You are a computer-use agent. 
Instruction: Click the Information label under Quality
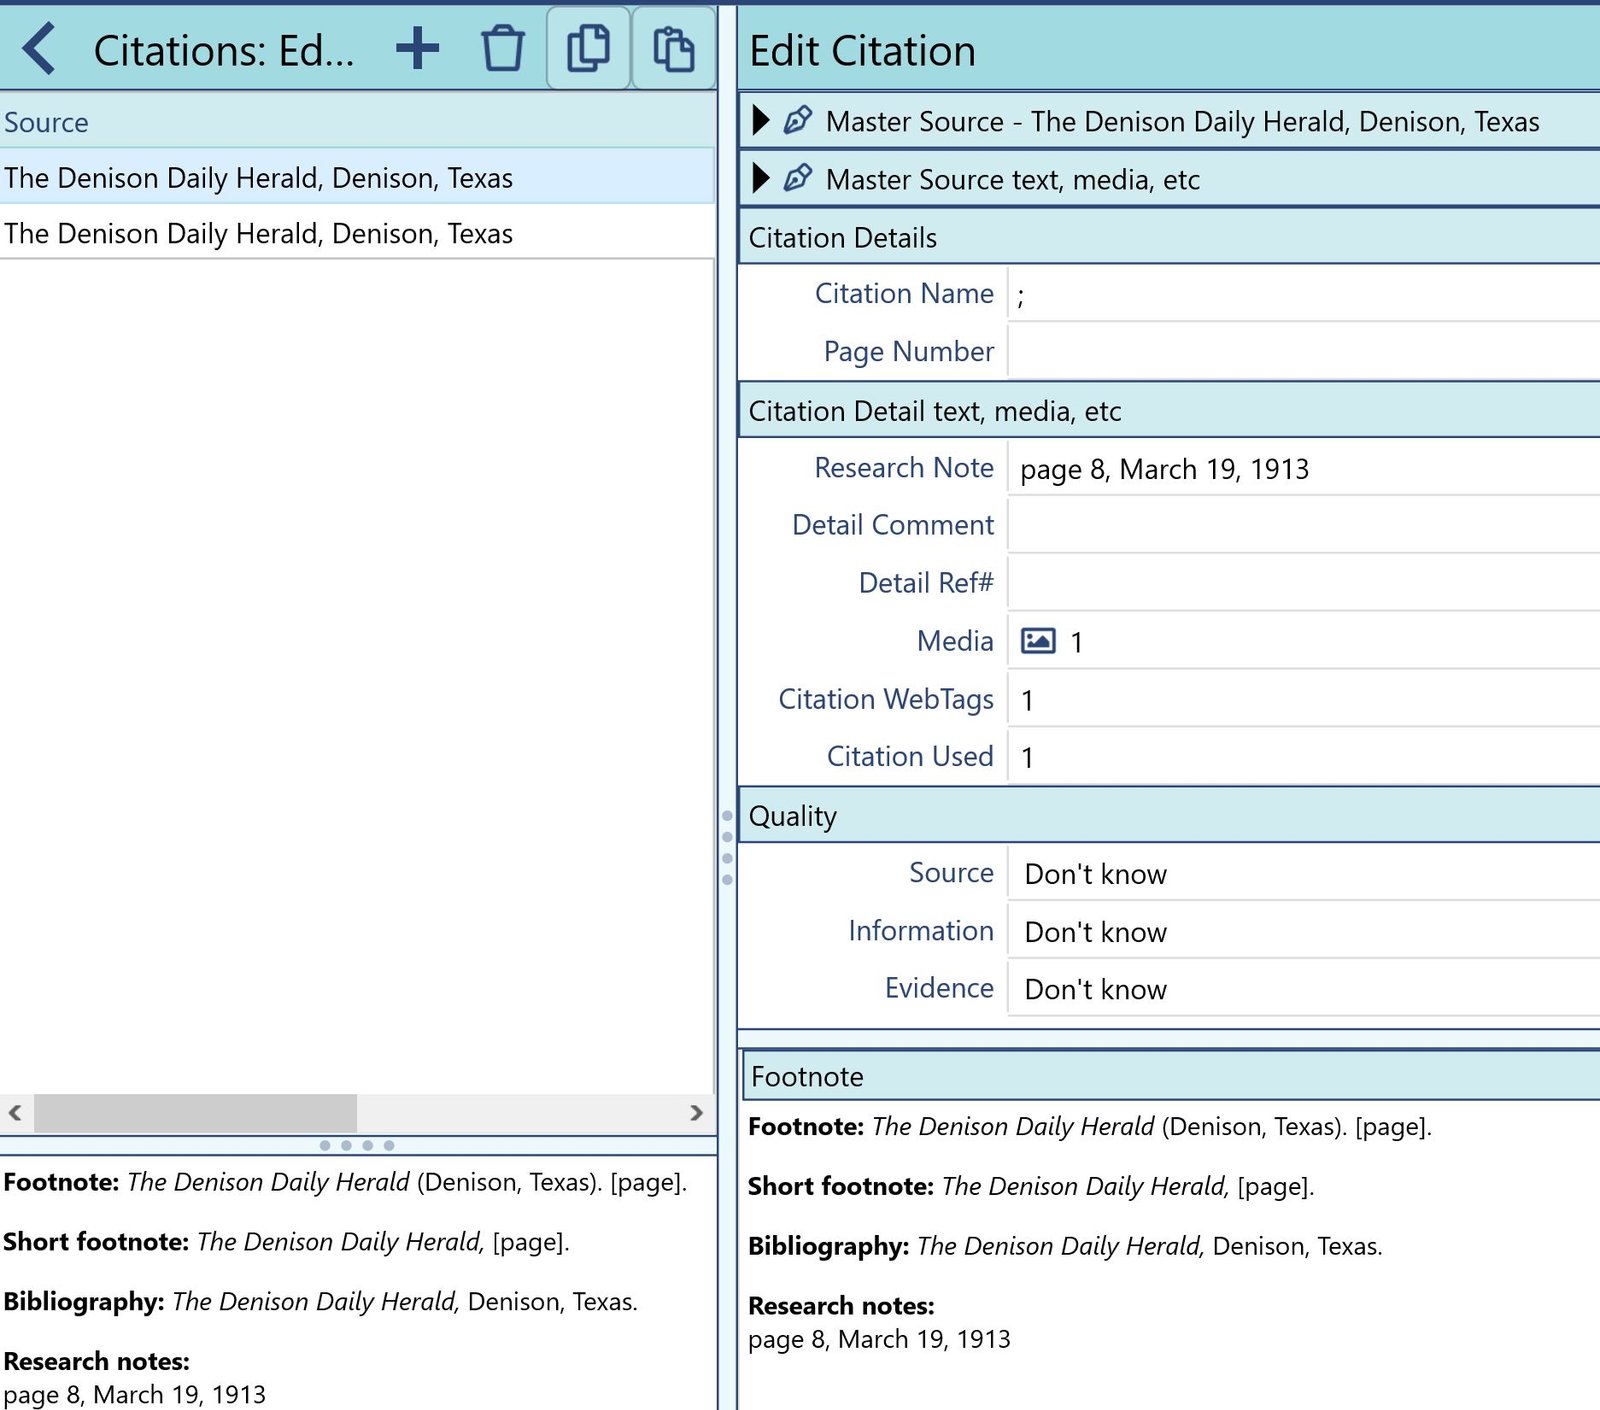coord(921,930)
